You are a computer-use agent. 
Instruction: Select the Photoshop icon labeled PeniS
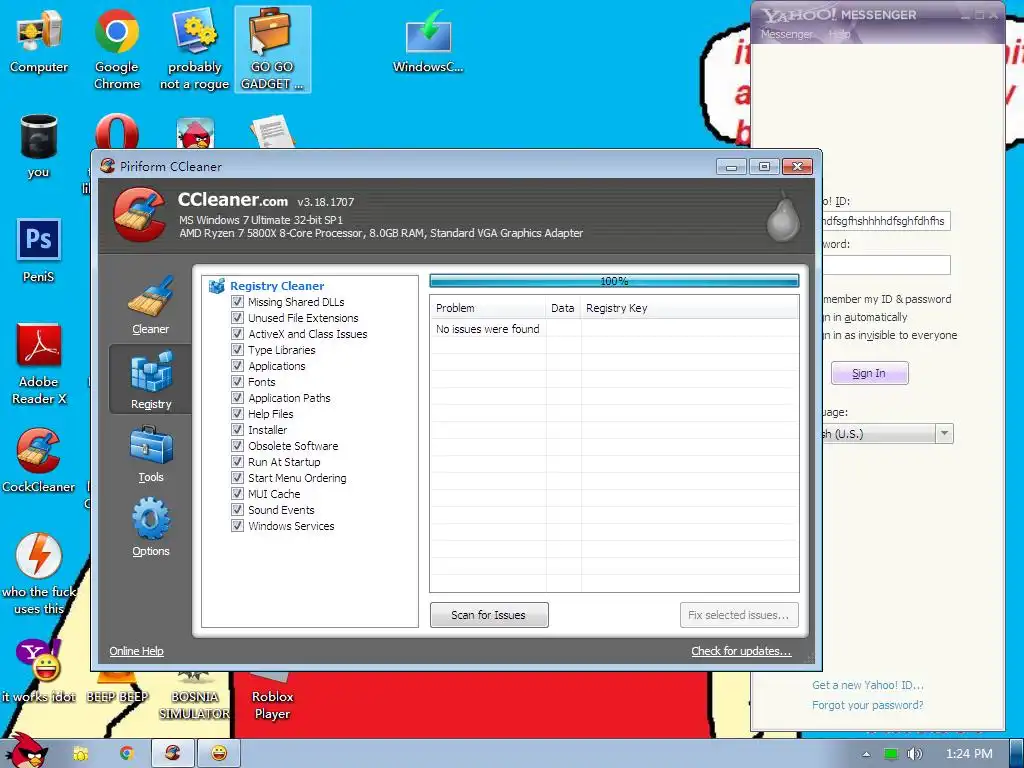pyautogui.click(x=39, y=251)
